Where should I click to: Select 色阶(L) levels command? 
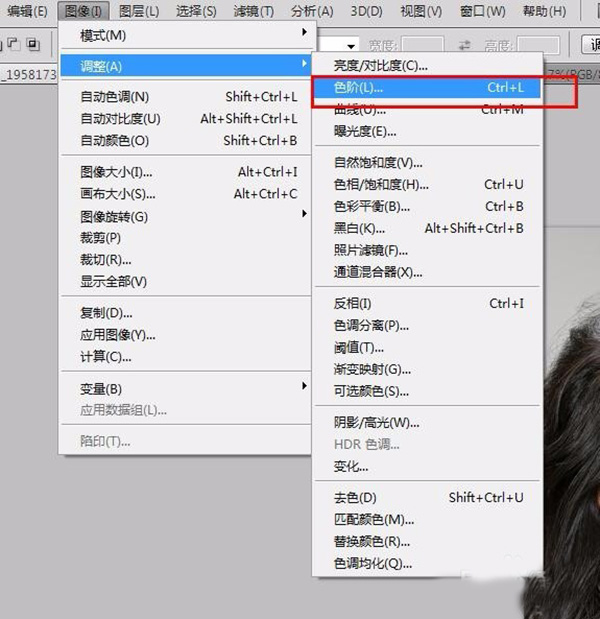(x=428, y=87)
